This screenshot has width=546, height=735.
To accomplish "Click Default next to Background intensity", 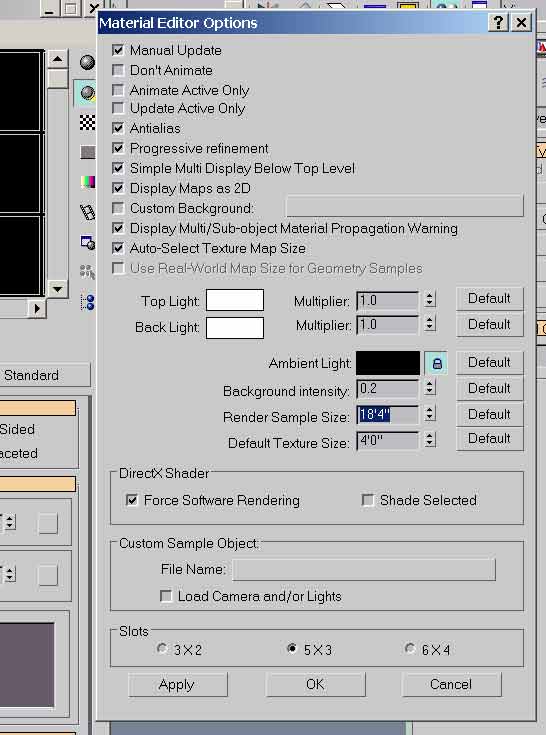I will click(489, 389).
